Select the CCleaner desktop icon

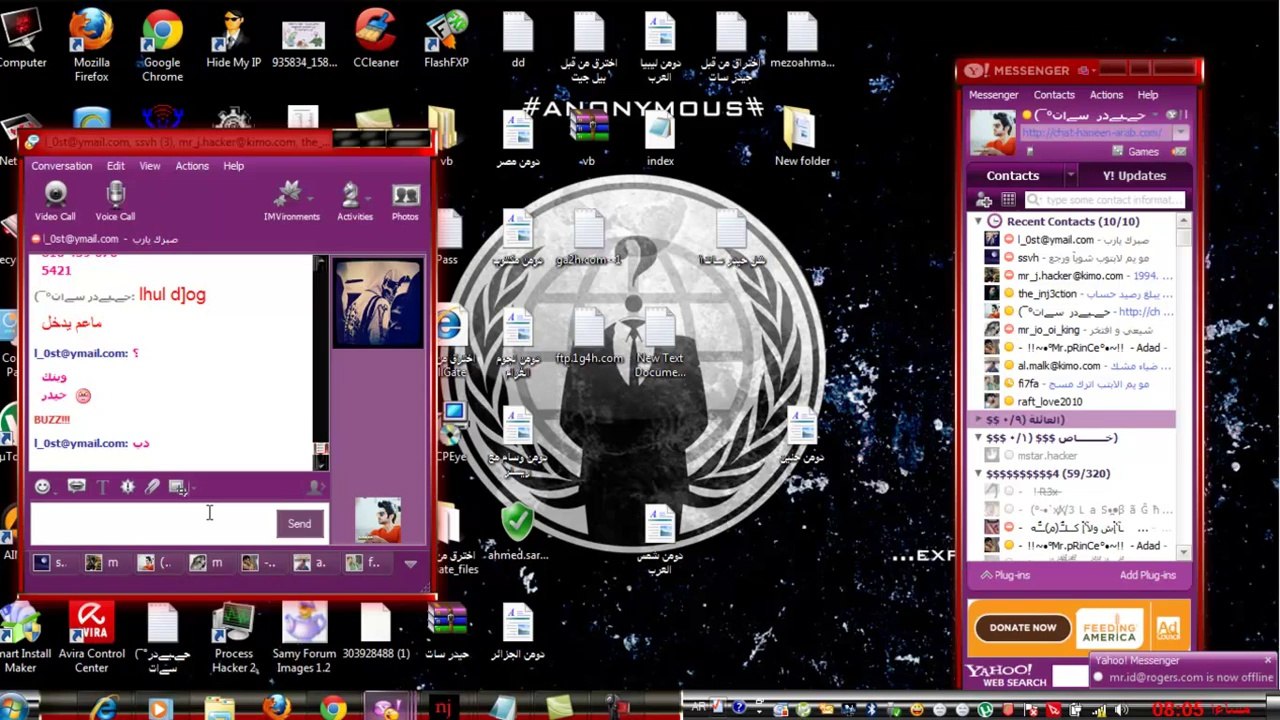pos(376,40)
